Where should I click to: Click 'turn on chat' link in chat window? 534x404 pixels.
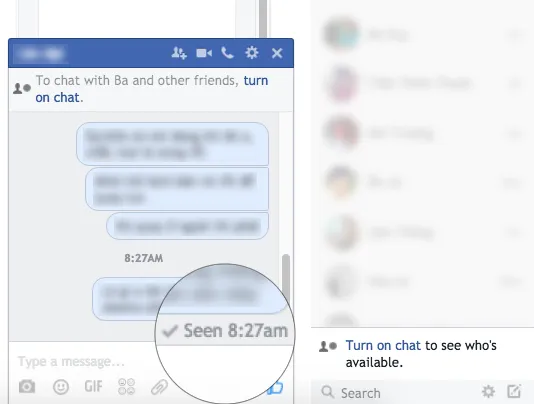tap(152, 89)
